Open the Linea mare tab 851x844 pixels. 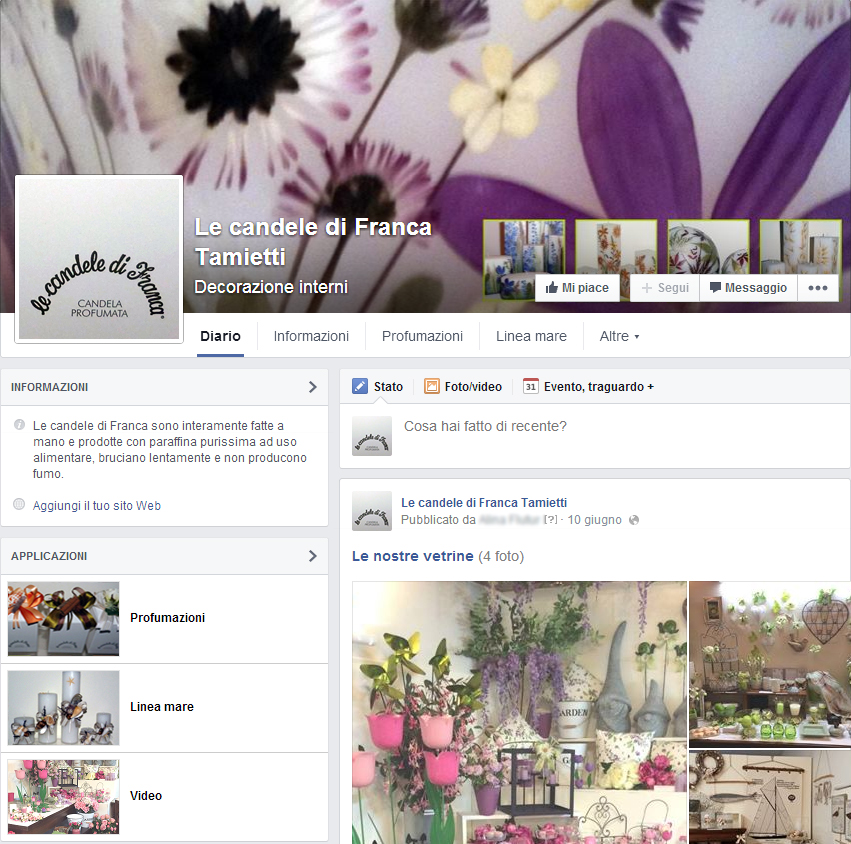(x=531, y=337)
